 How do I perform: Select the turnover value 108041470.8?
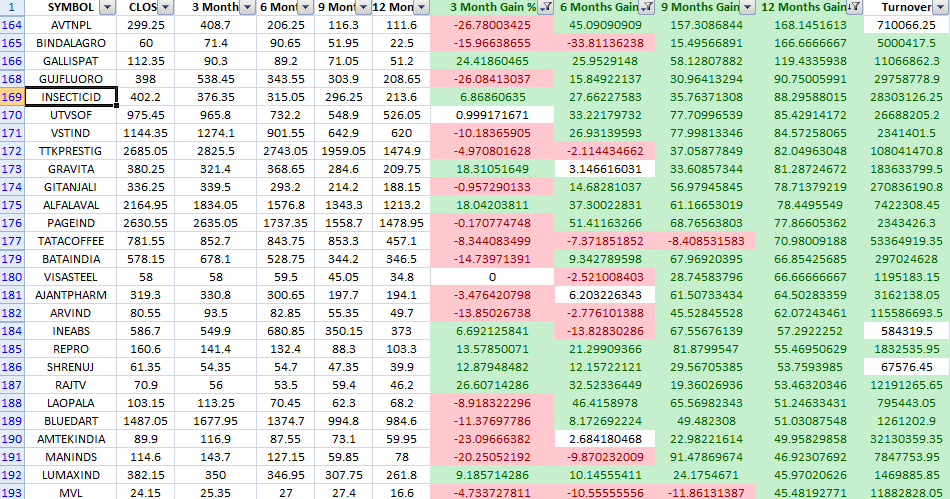click(x=906, y=151)
